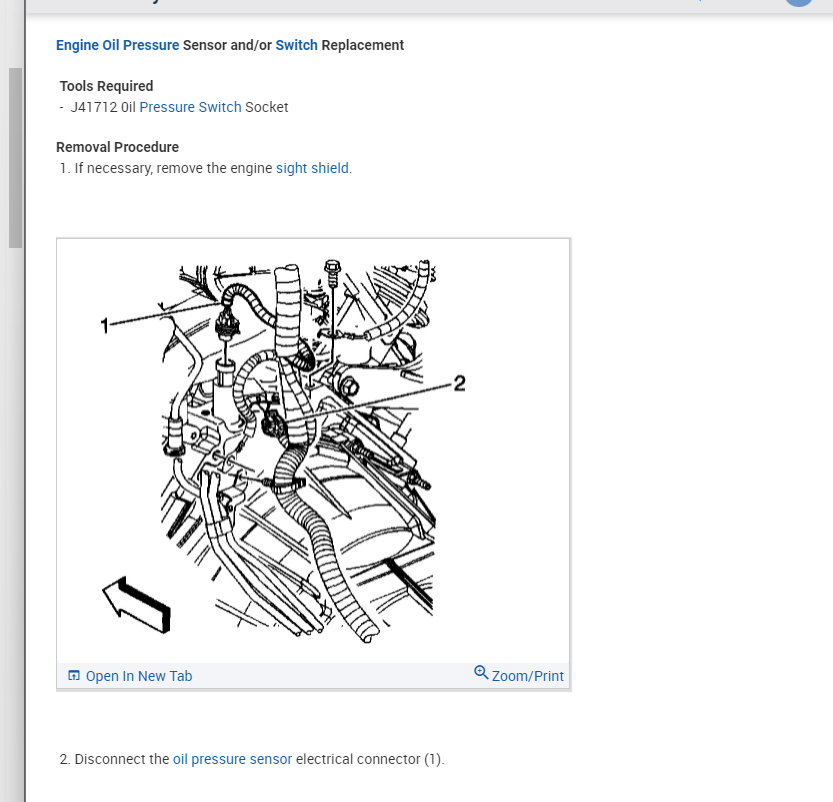833x802 pixels.
Task: Click the 'Sensor and/or' heading text
Action: 227,45
